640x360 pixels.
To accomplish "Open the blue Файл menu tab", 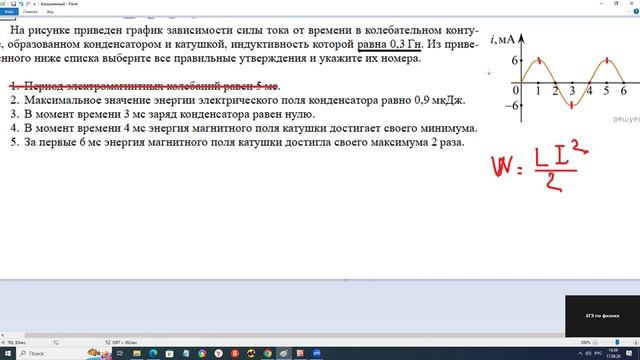I will pos(9,12).
